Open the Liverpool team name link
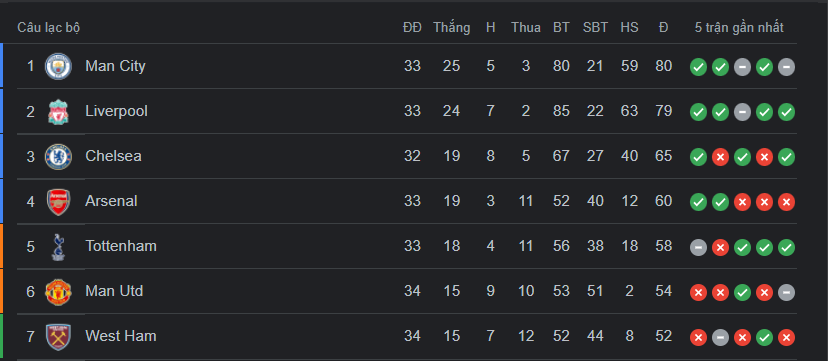This screenshot has height=361, width=828. (x=116, y=111)
